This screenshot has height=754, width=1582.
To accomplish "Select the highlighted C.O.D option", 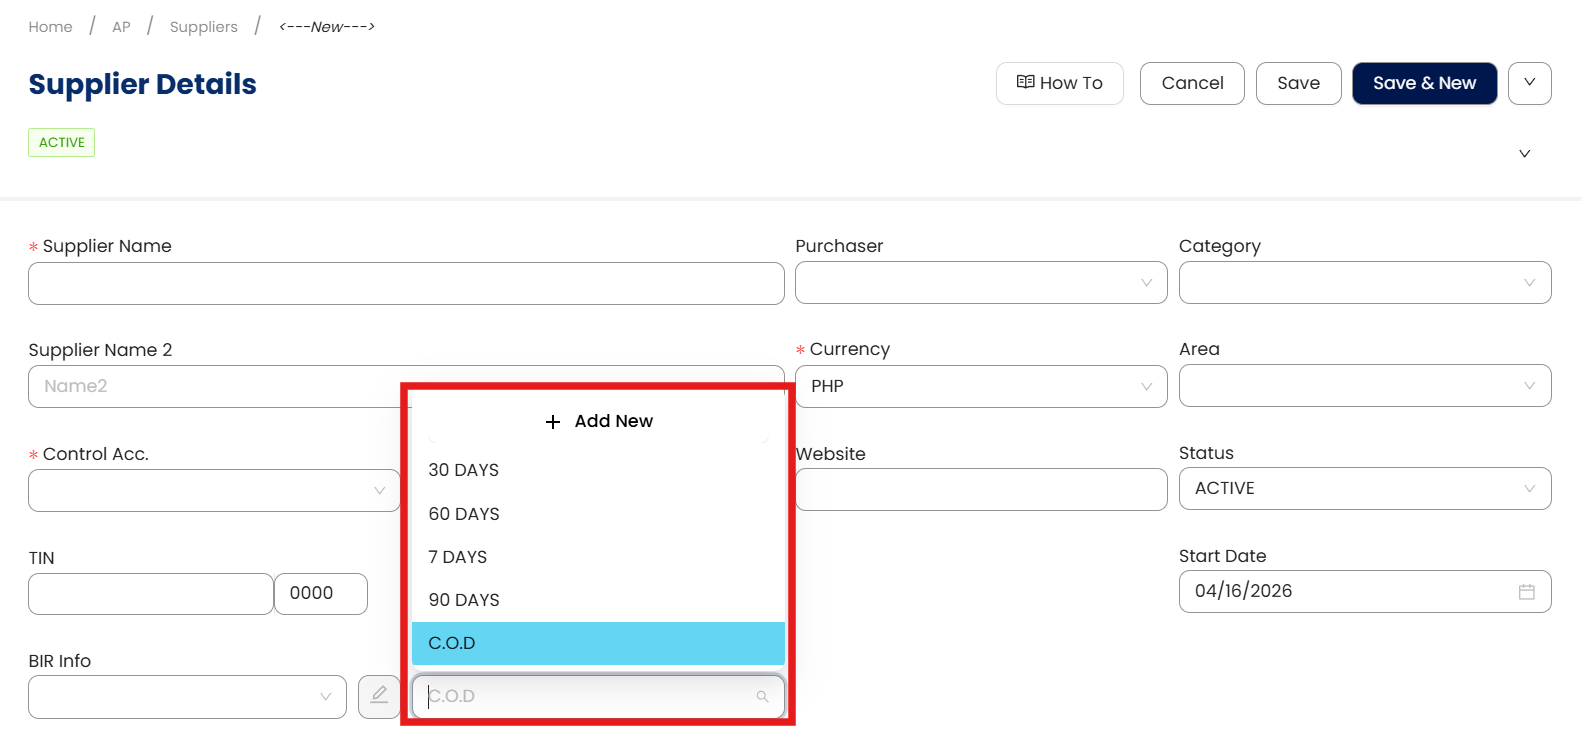I will (452, 643).
